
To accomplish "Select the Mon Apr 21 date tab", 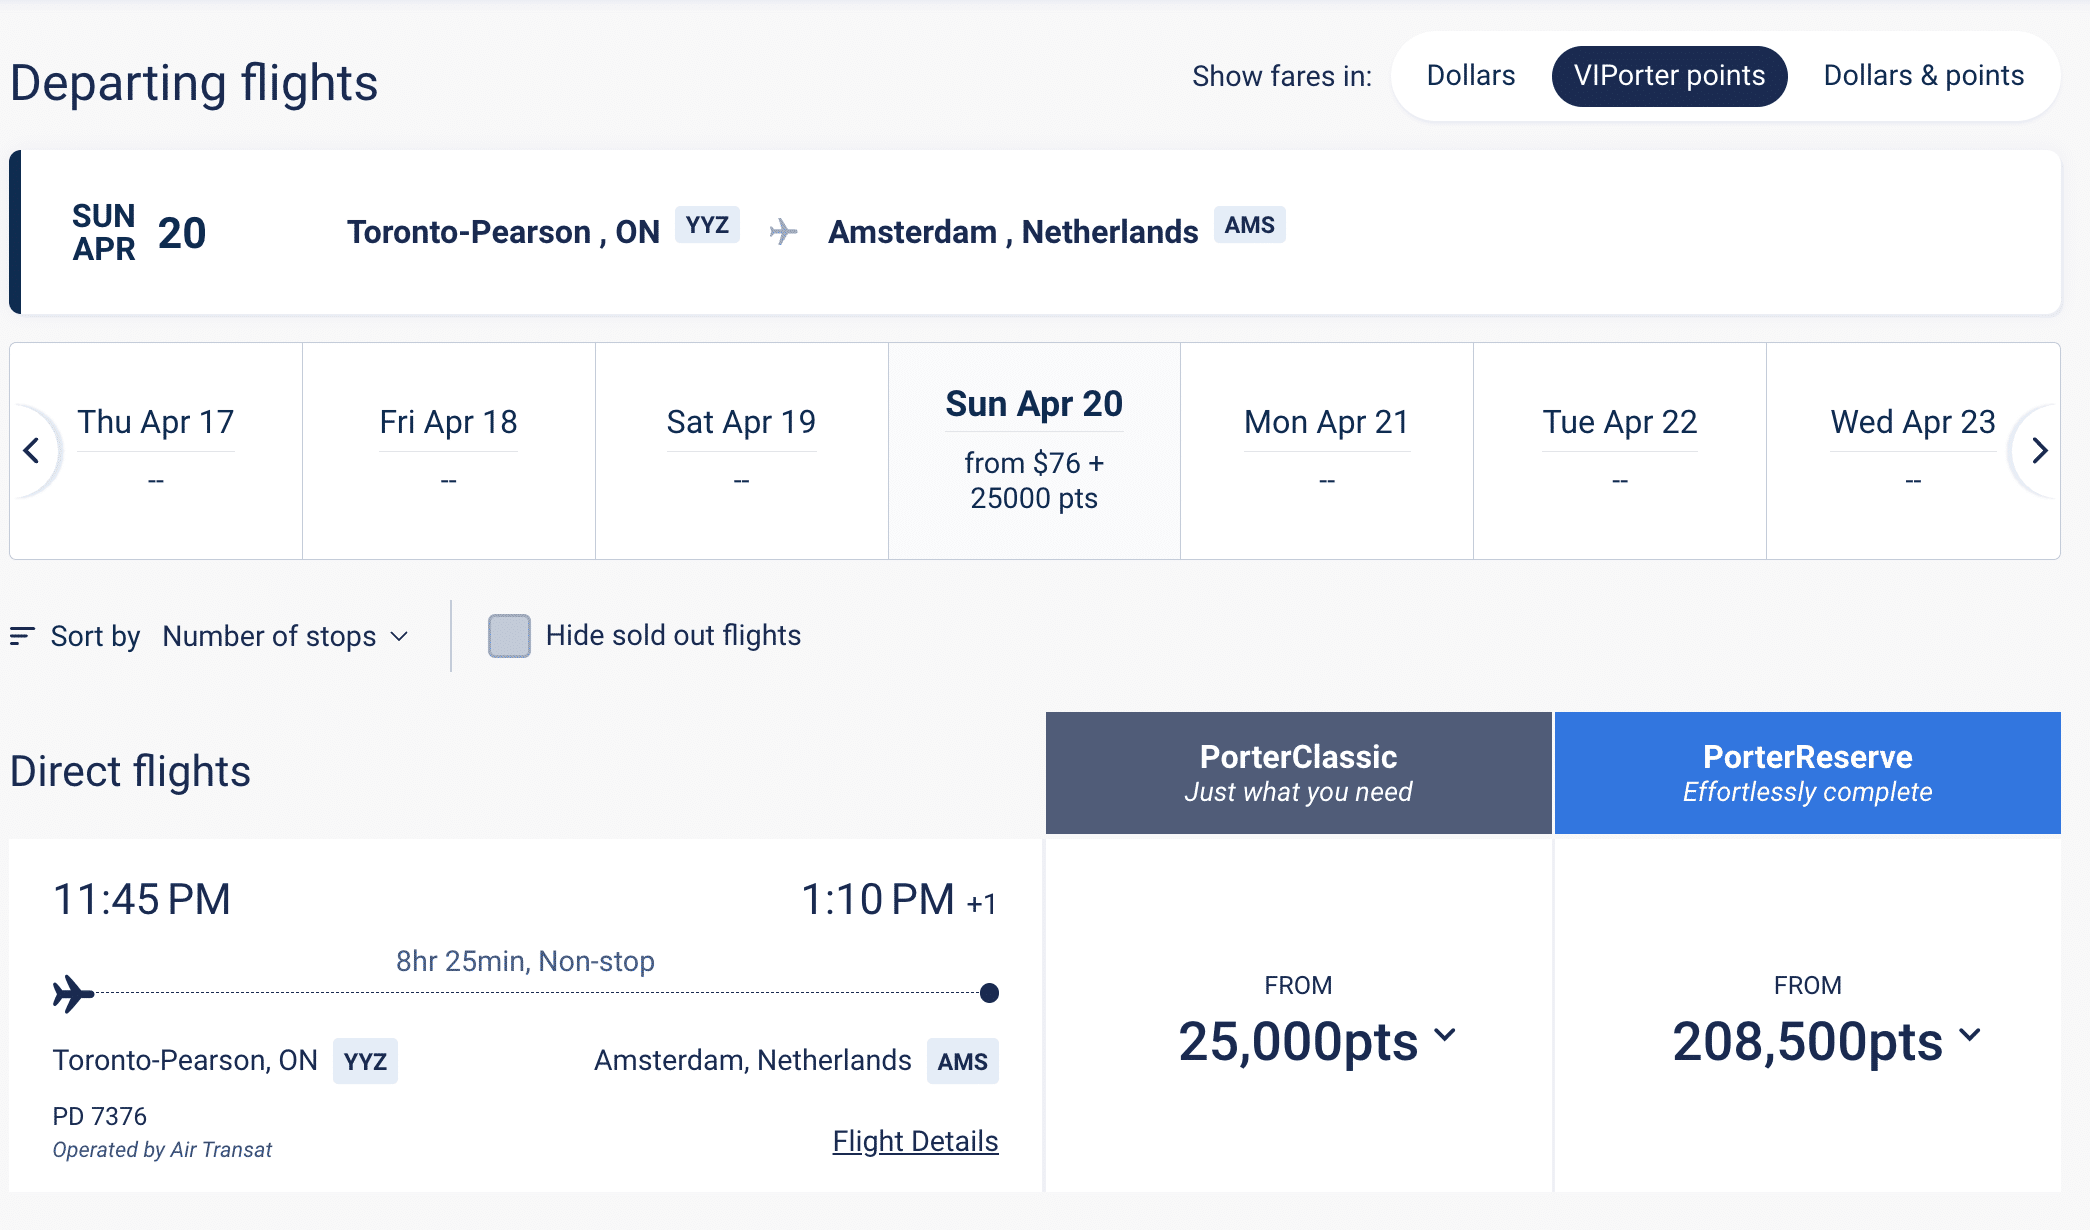I will coord(1326,450).
